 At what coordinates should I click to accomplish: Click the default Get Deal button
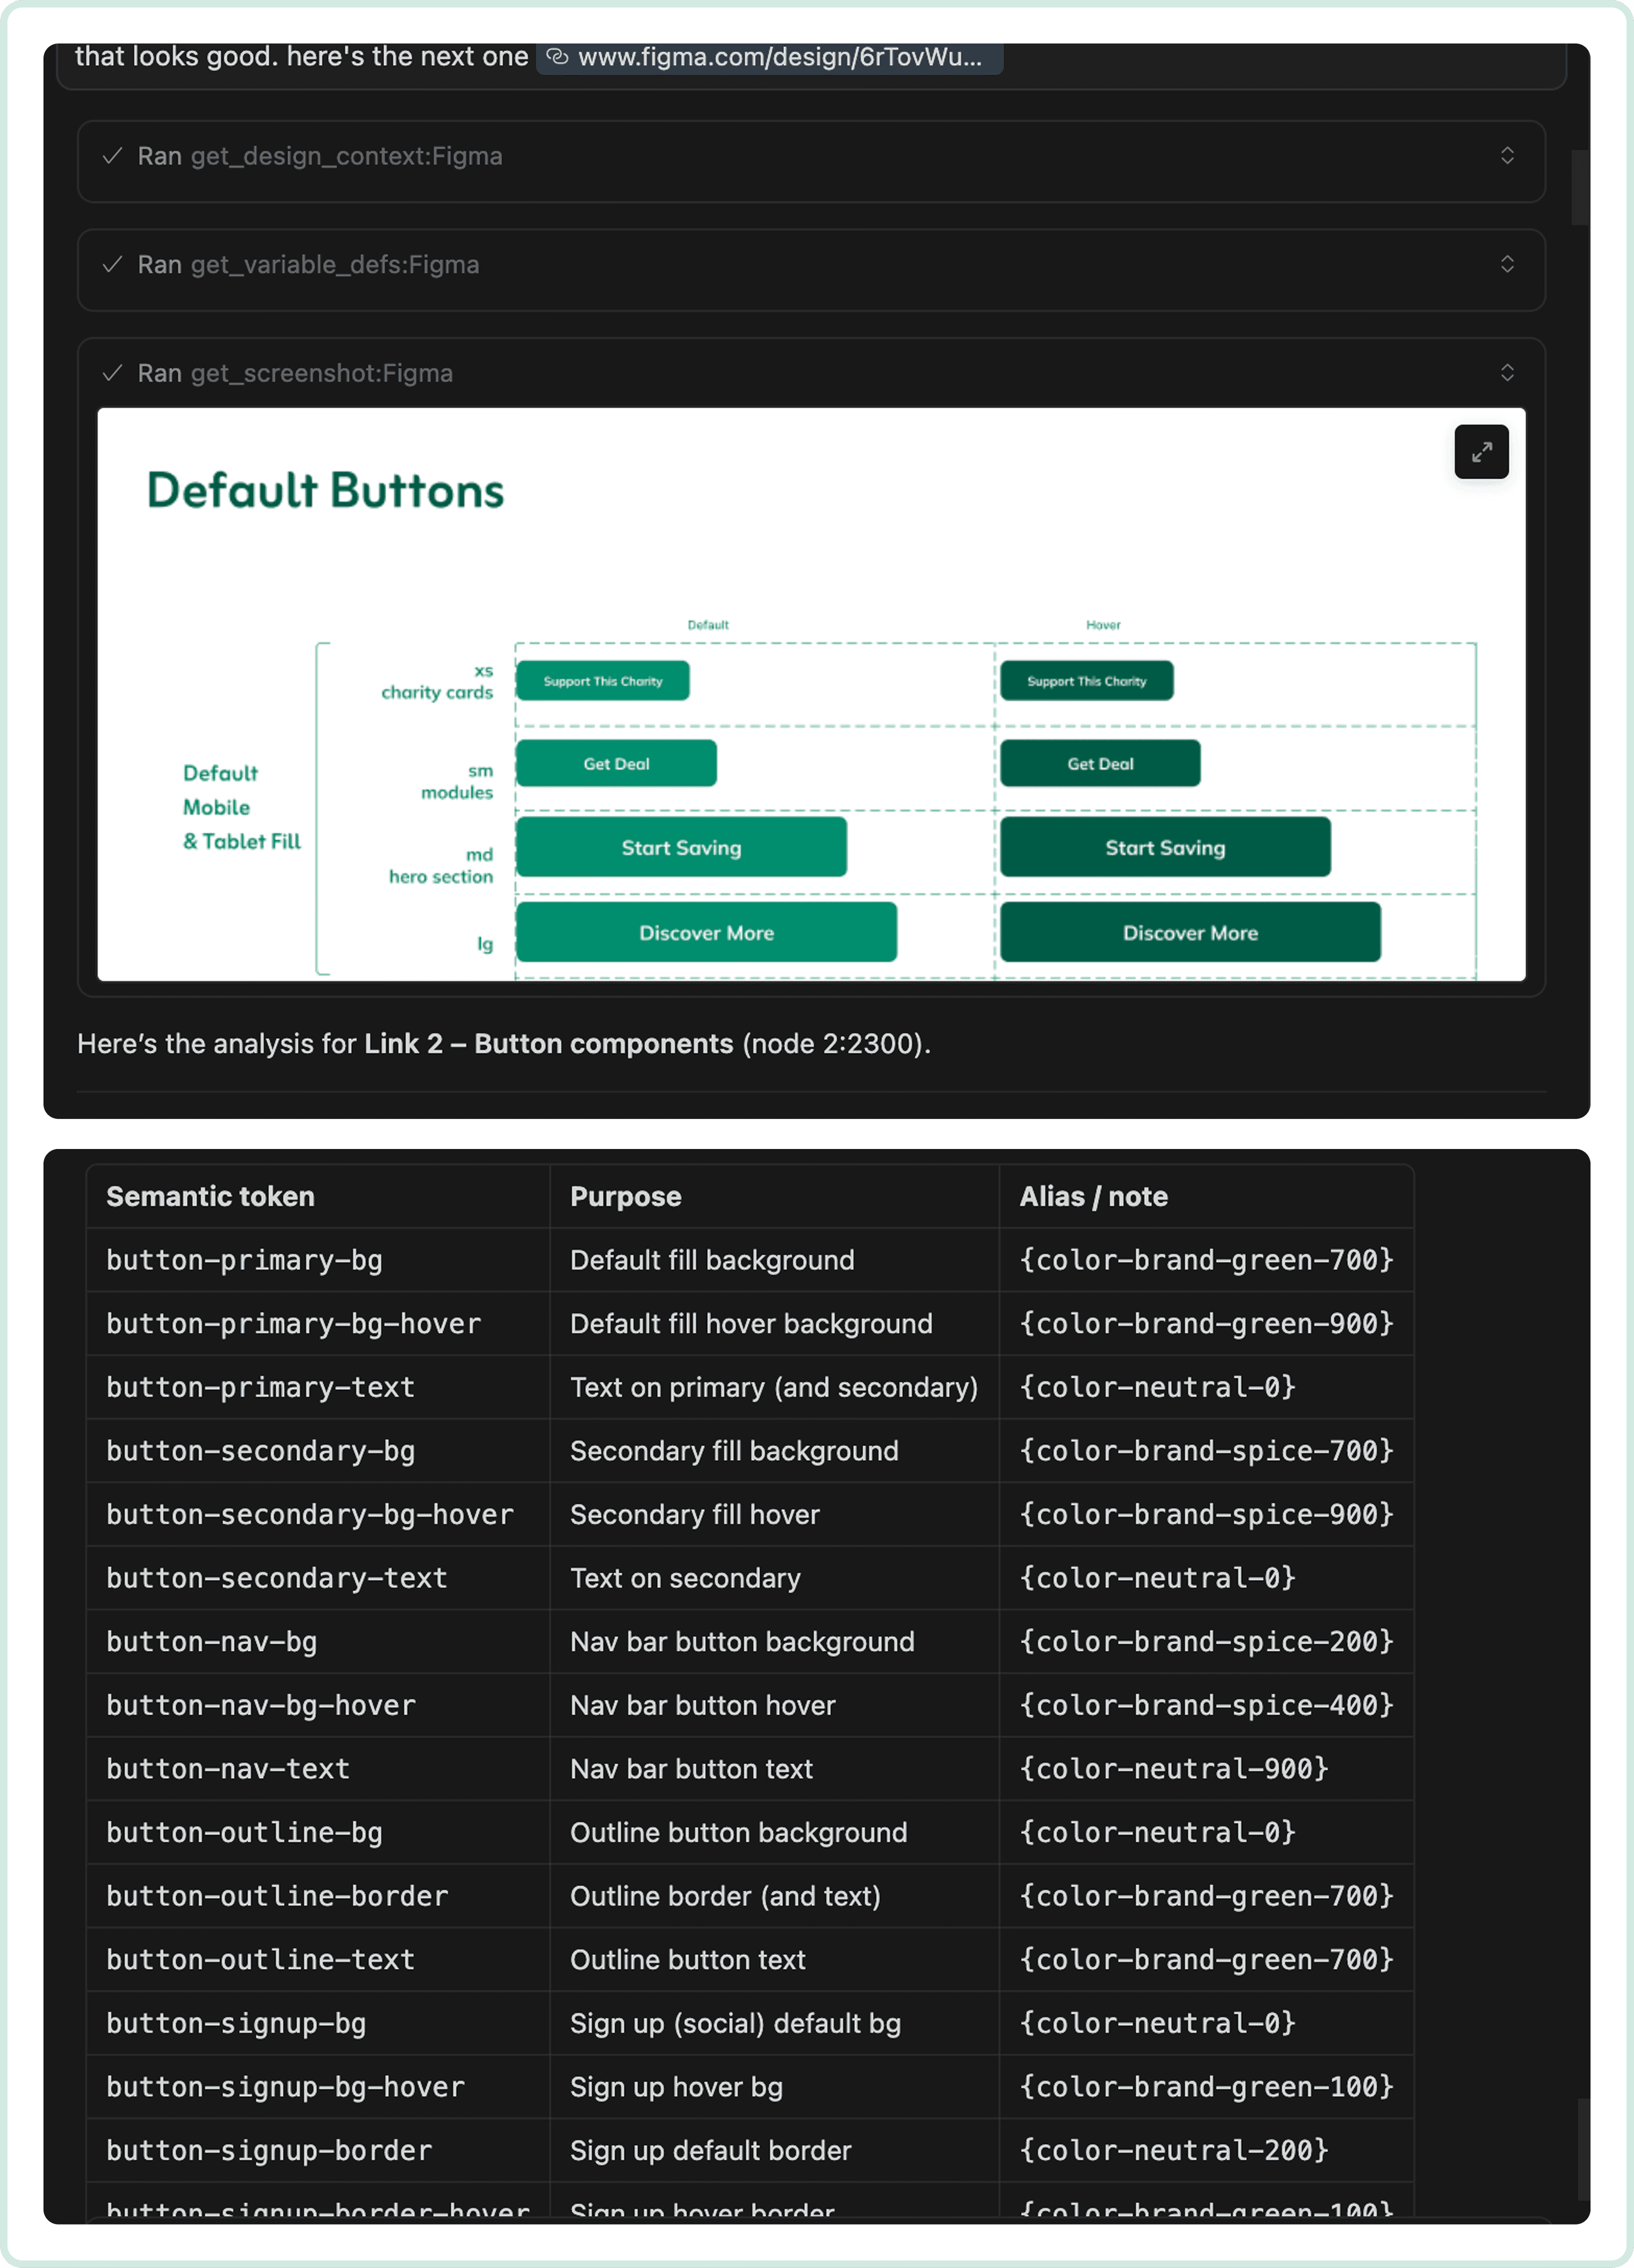(x=616, y=763)
